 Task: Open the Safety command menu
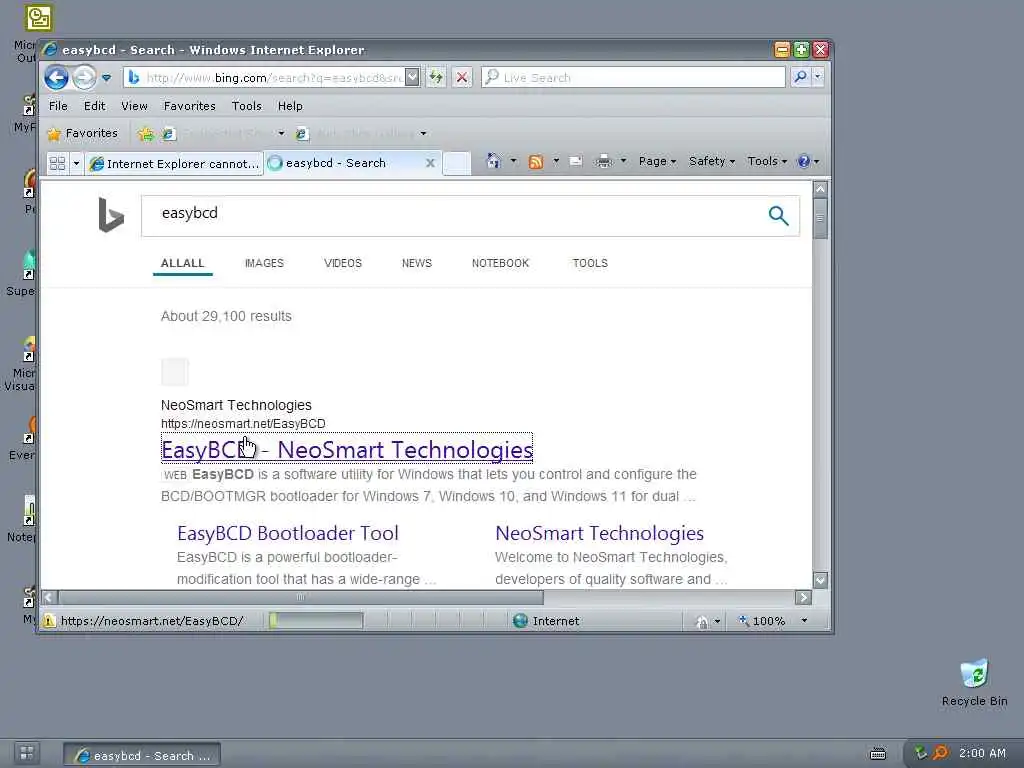coord(711,161)
